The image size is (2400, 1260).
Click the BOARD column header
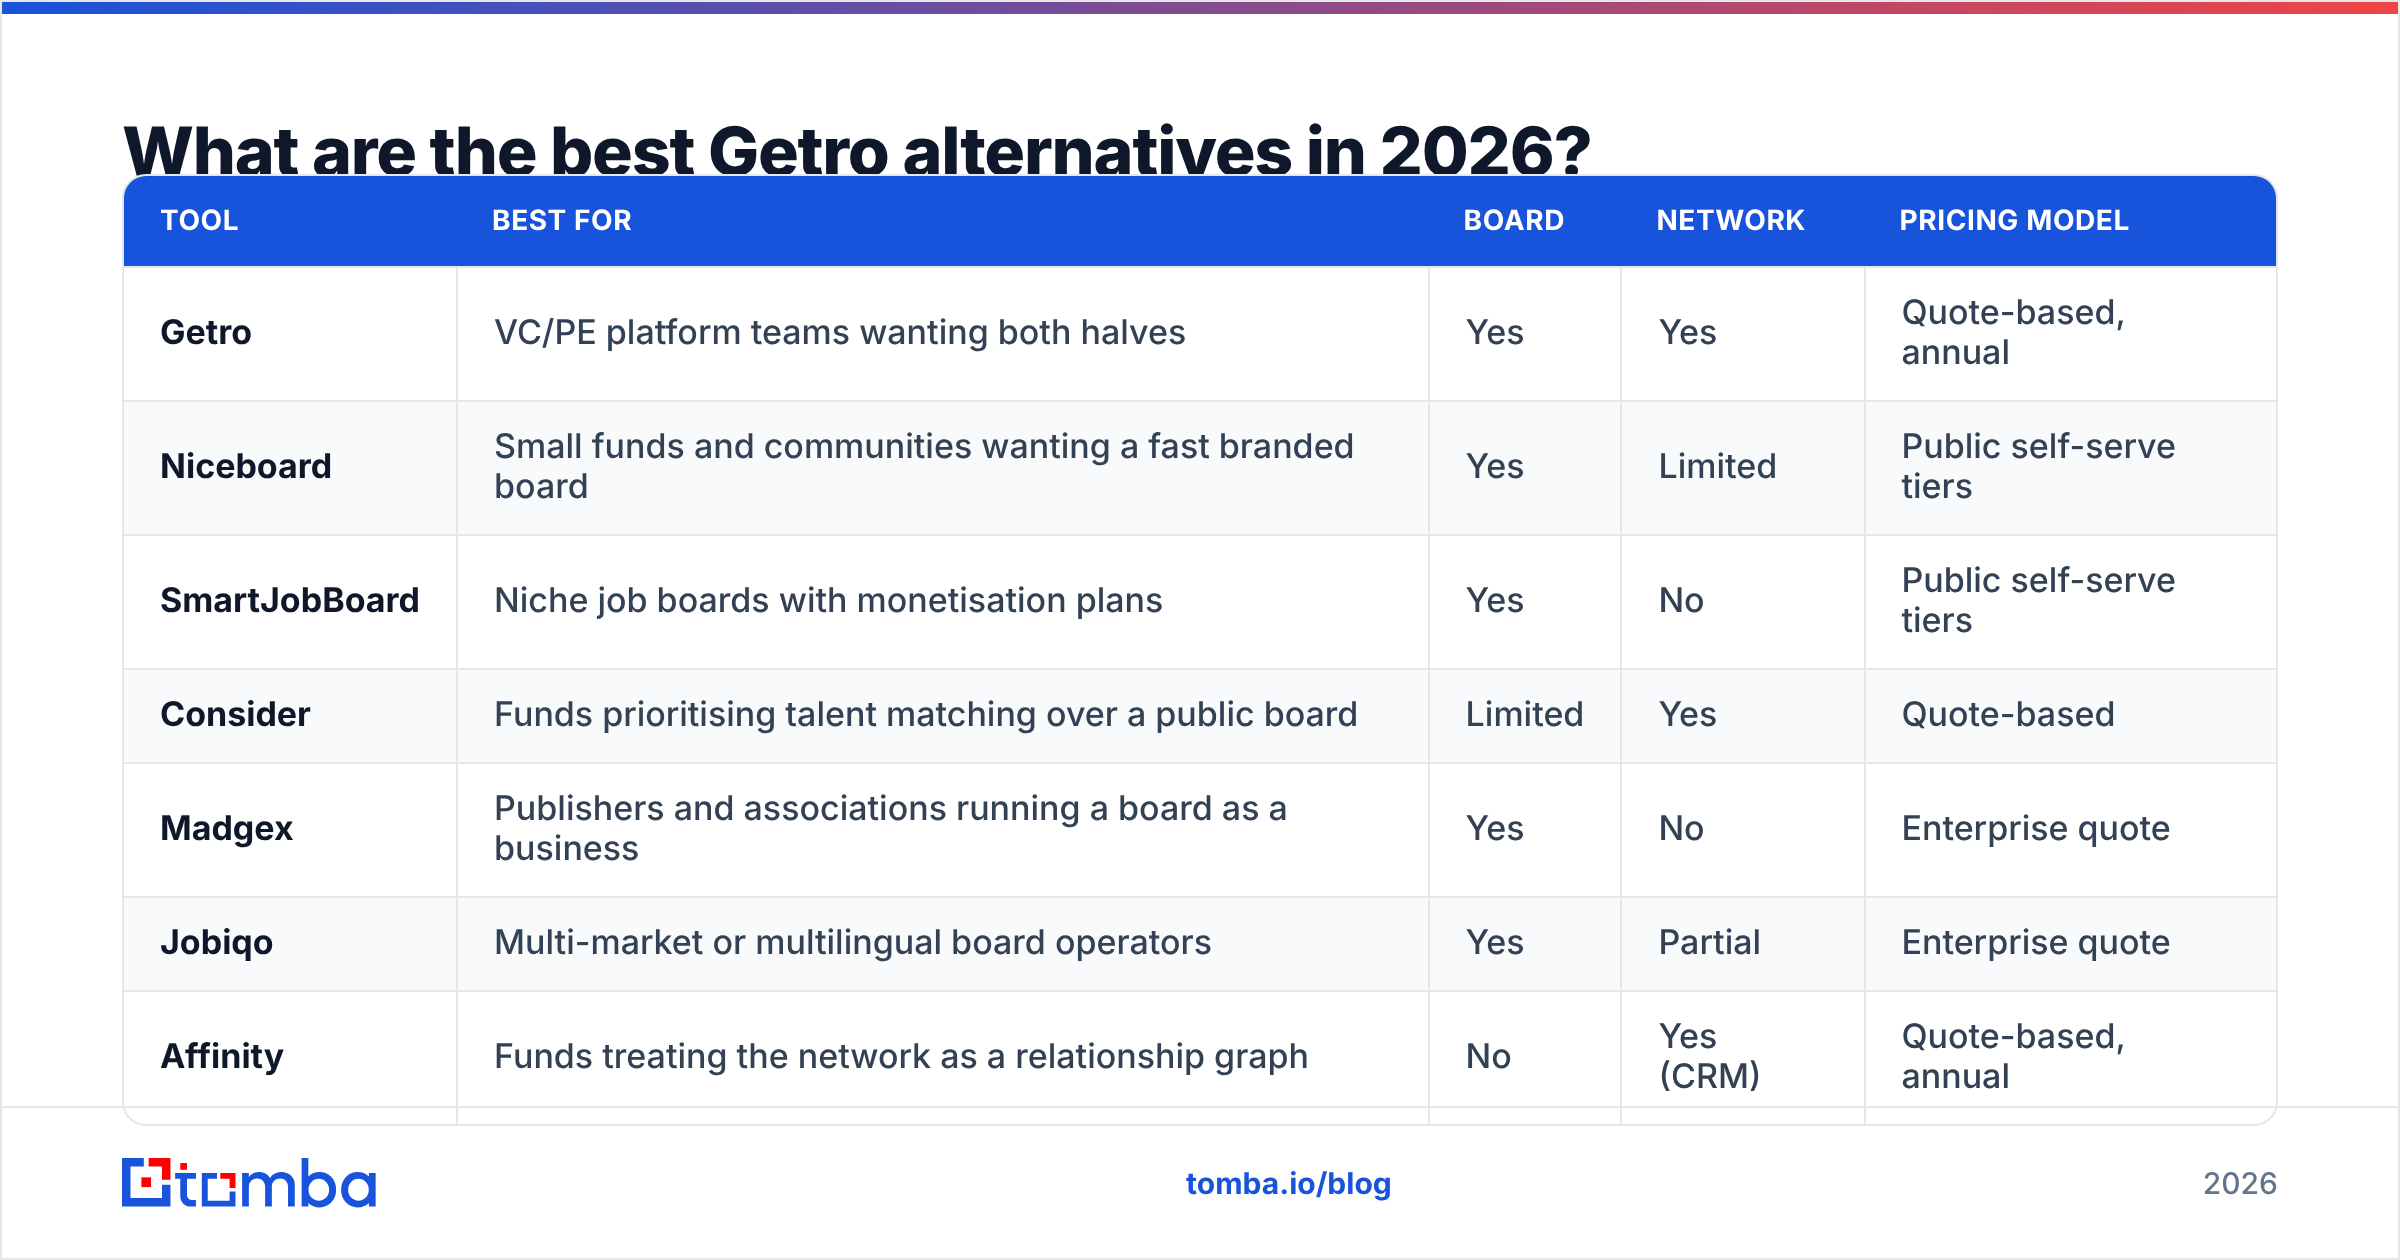tap(1513, 220)
